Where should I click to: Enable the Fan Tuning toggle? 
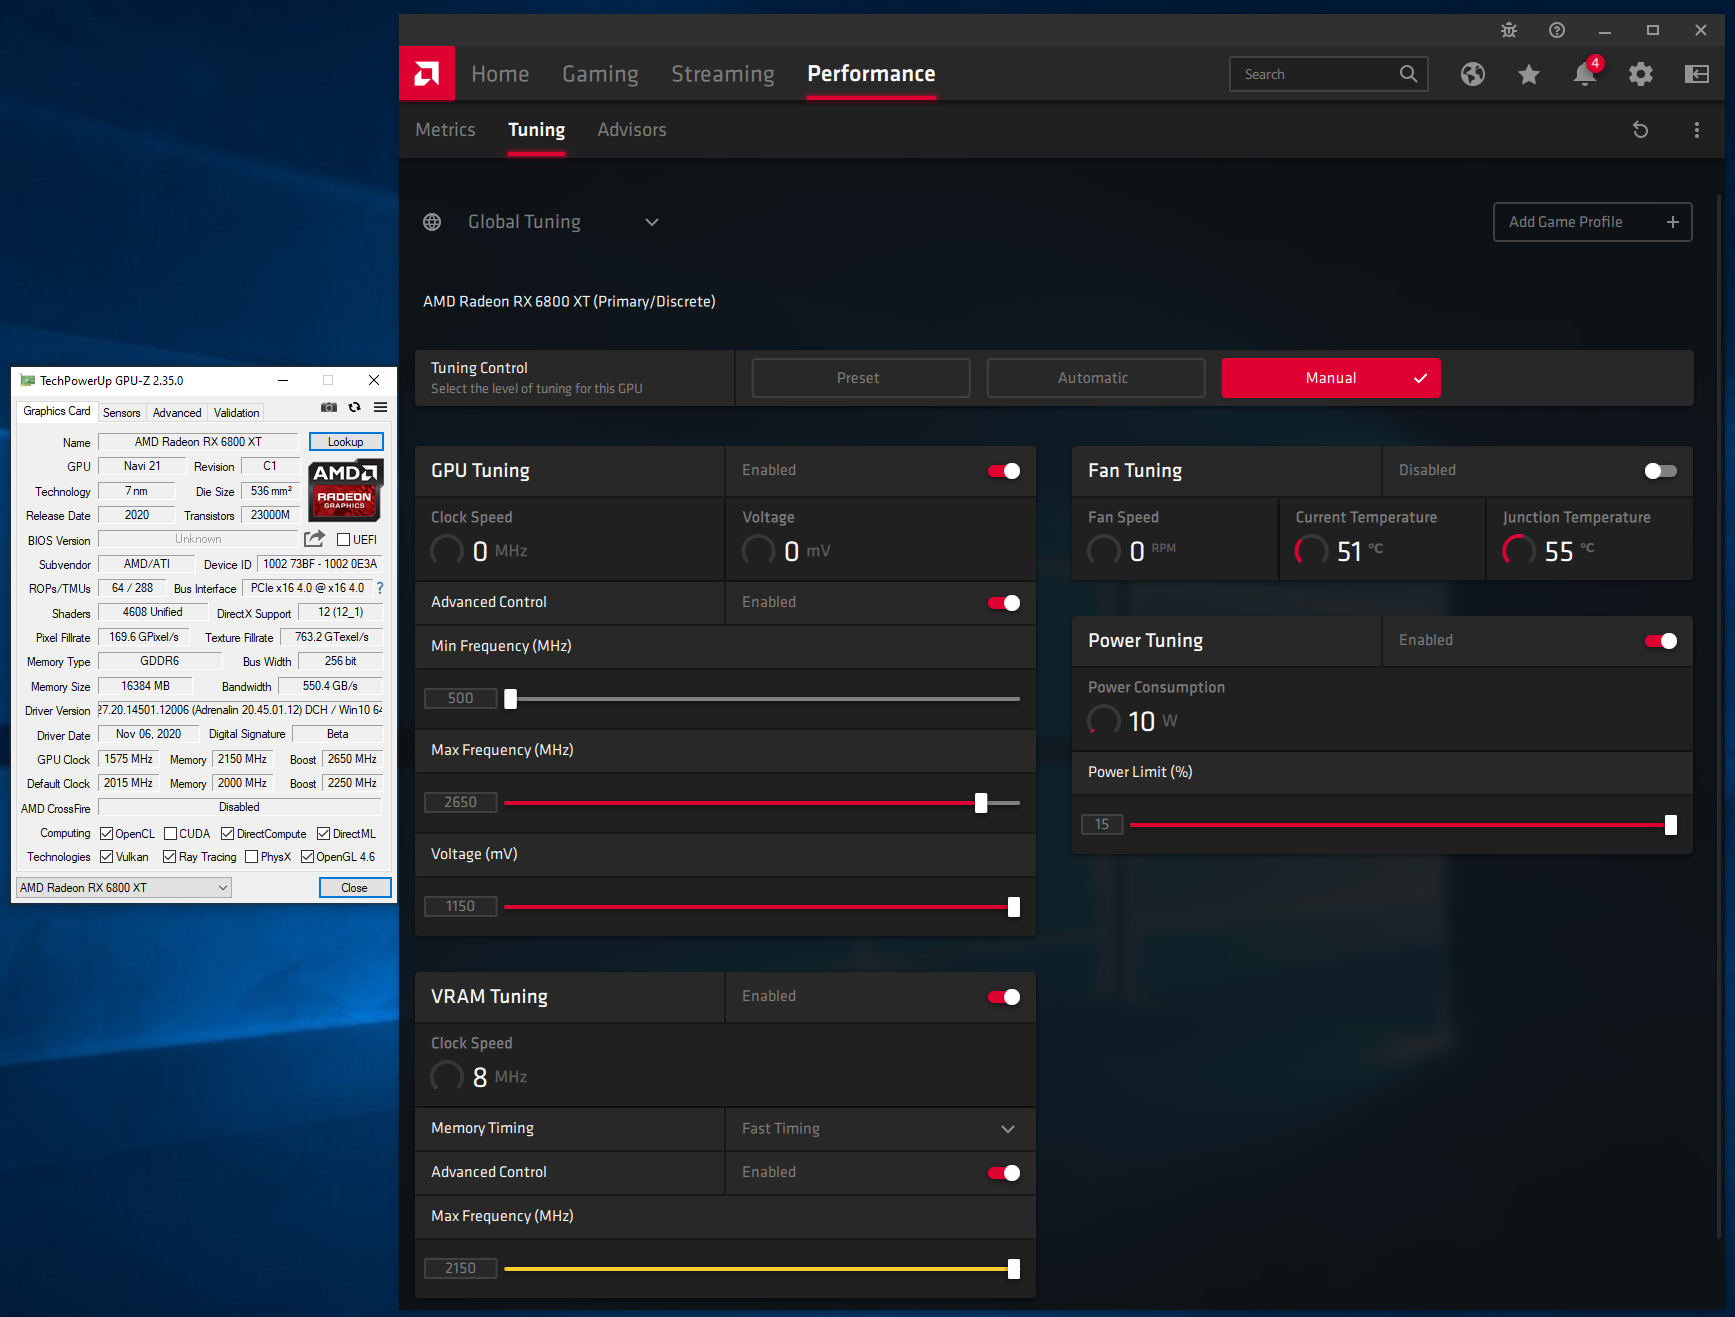pos(1660,471)
